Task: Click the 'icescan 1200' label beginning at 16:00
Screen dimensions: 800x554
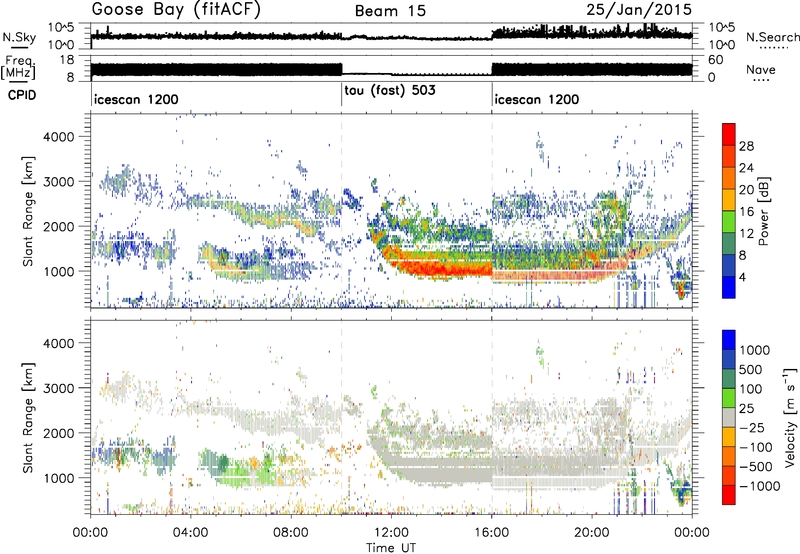Action: point(537,99)
